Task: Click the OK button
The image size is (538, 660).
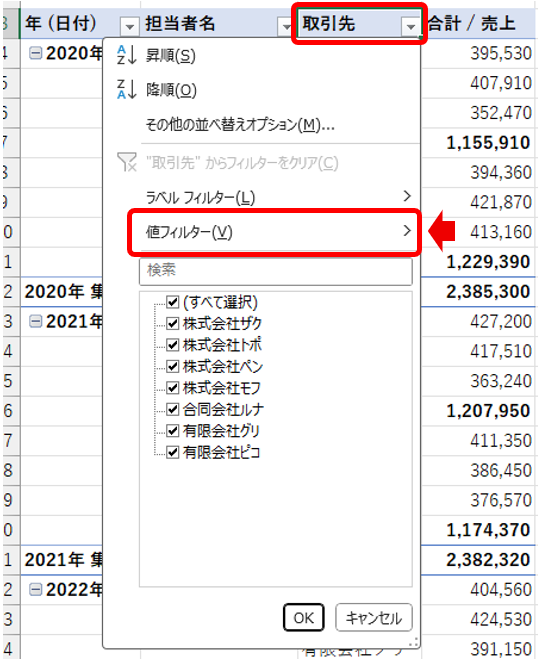Action: (304, 617)
